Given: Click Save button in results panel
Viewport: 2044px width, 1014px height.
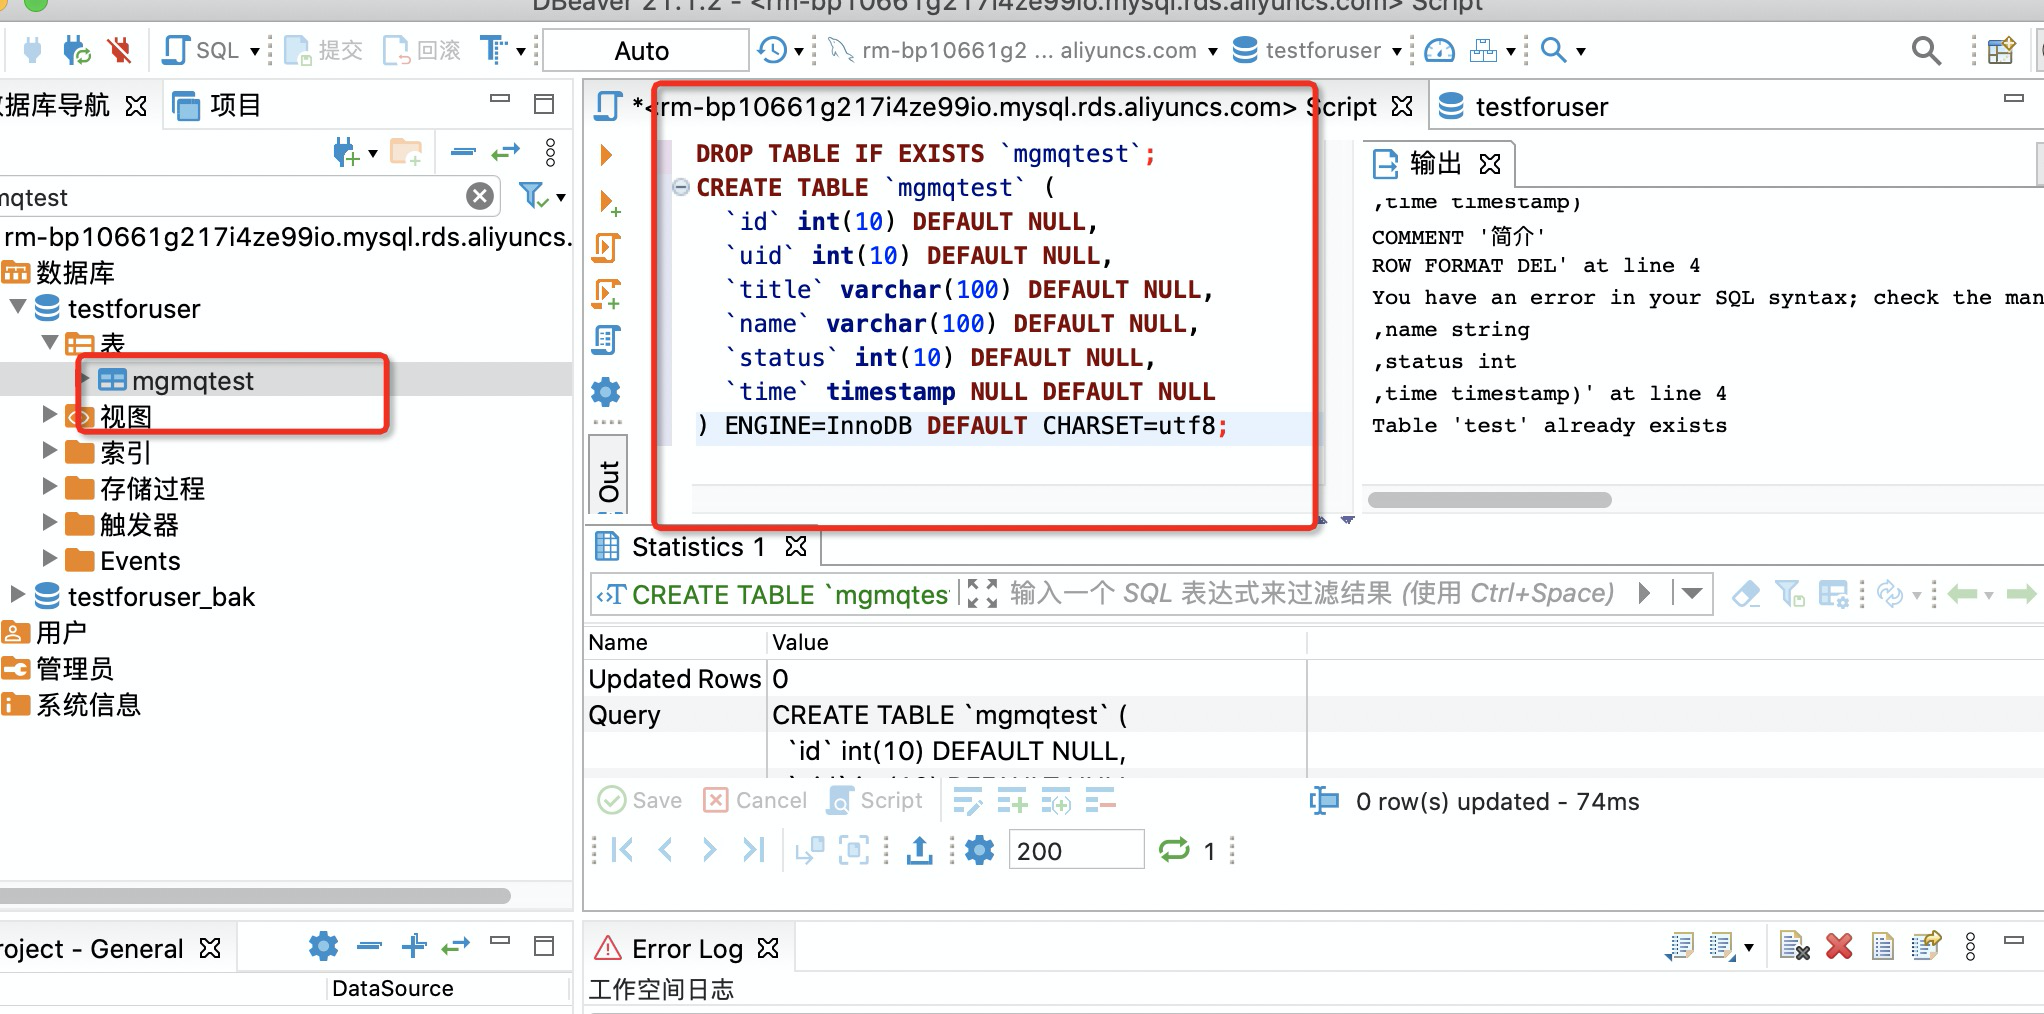Looking at the screenshot, I should pos(640,800).
